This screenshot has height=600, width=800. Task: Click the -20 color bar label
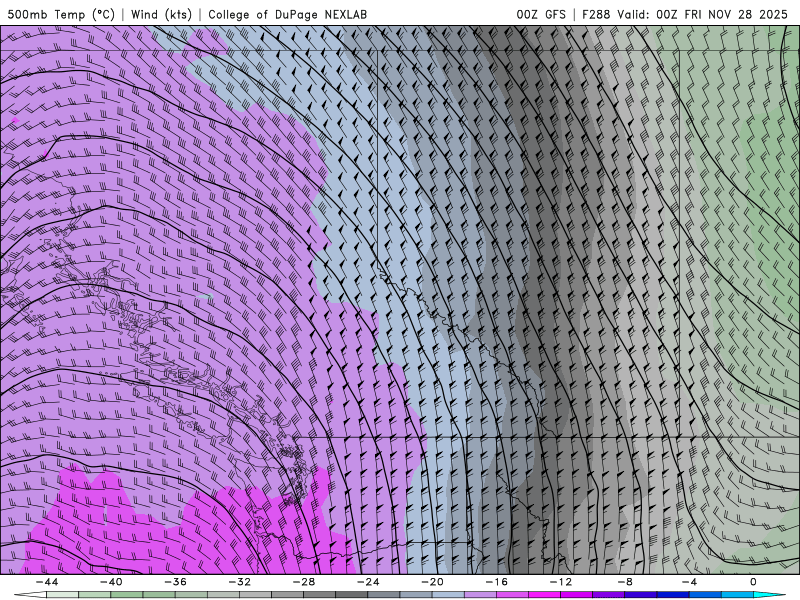coord(432,582)
